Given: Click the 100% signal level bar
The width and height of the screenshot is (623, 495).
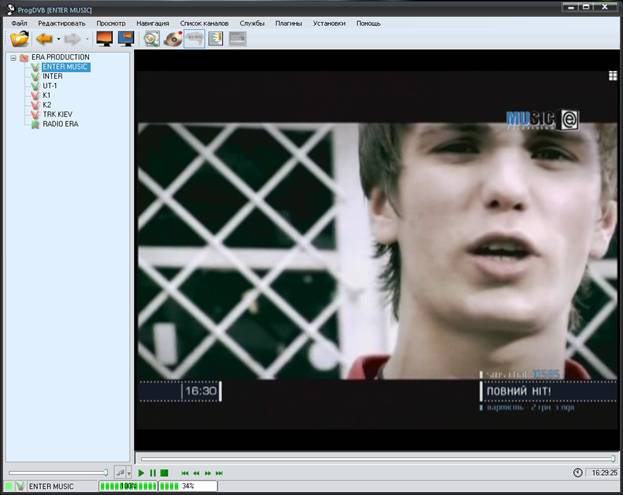Looking at the screenshot, I should [x=128, y=486].
